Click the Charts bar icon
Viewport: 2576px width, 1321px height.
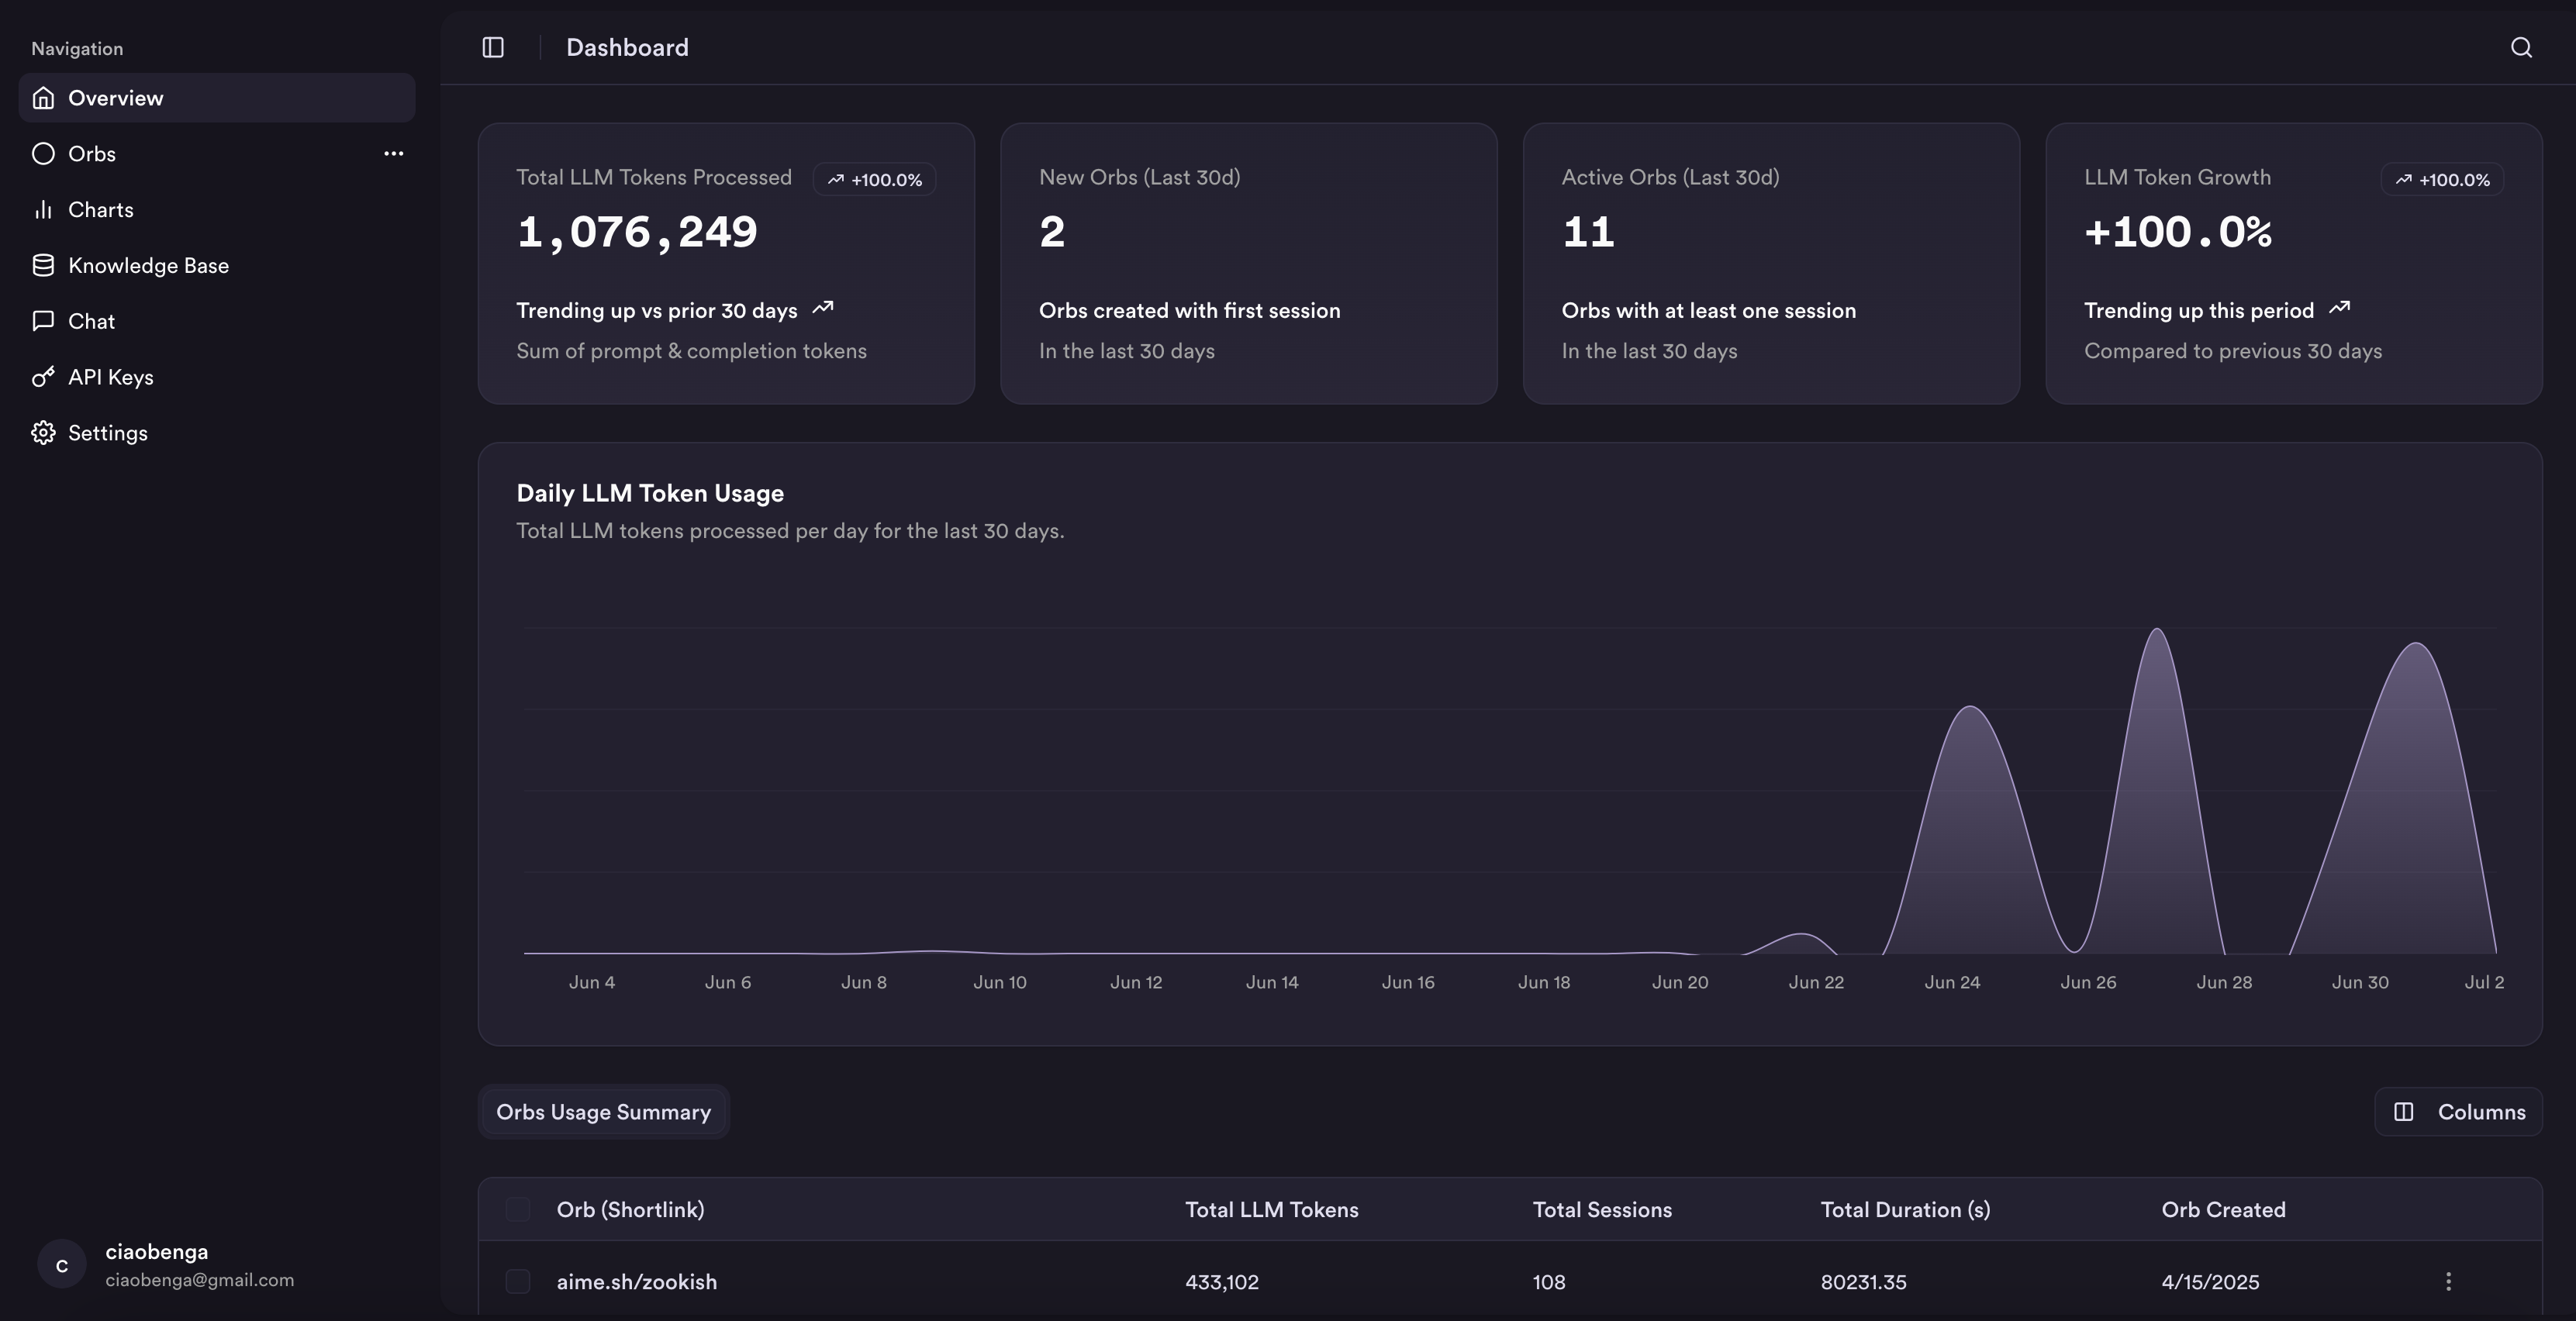(43, 209)
